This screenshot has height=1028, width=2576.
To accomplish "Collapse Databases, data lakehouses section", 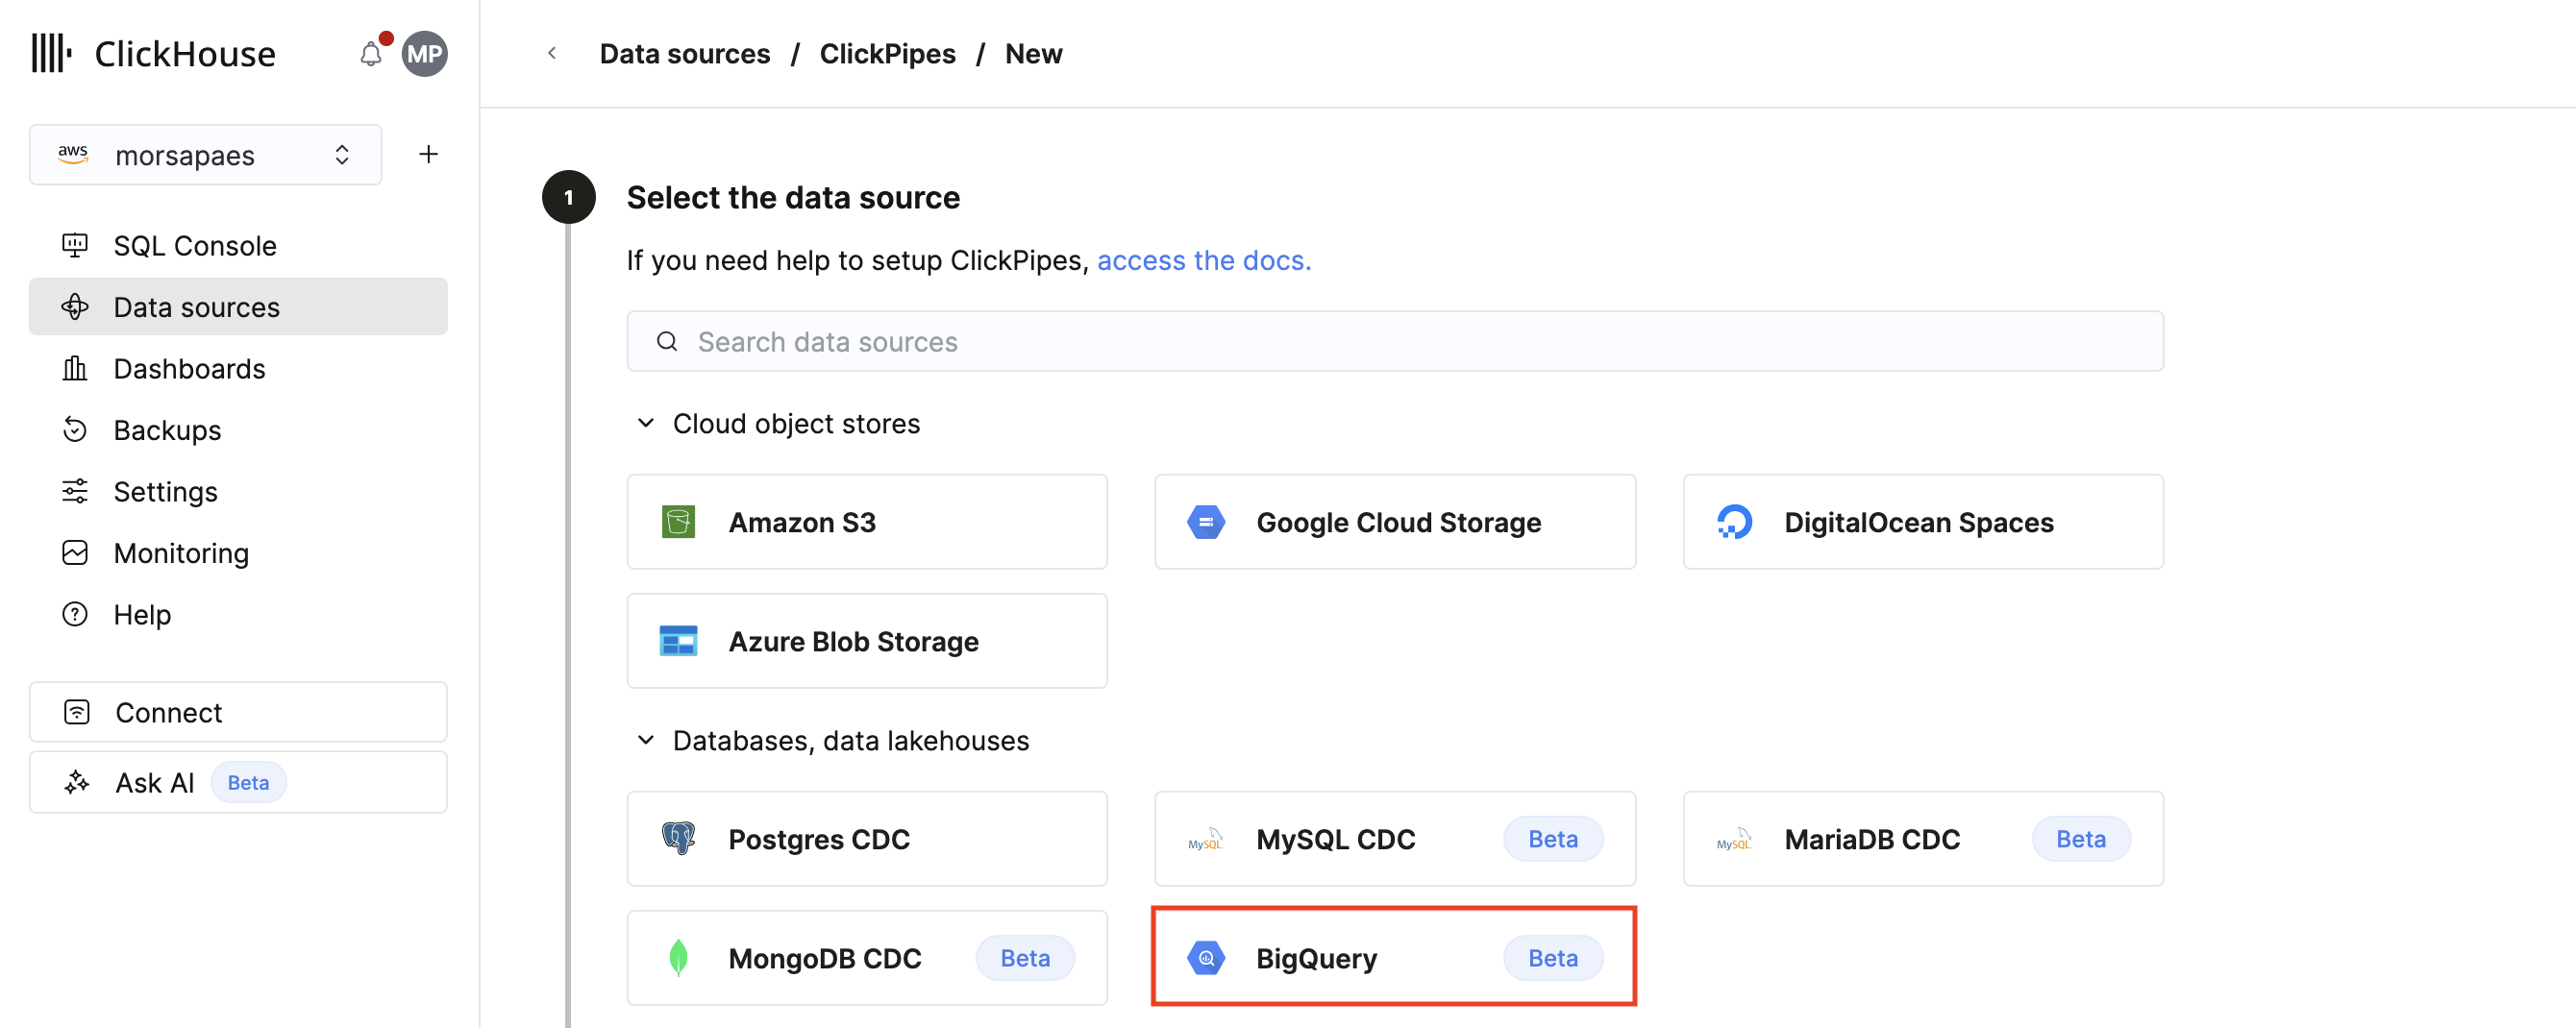I will pyautogui.click(x=645, y=740).
